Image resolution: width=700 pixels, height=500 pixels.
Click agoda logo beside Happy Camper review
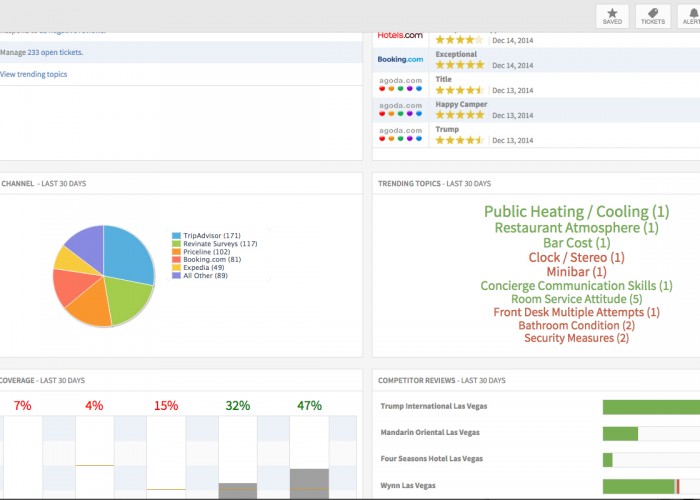400,109
